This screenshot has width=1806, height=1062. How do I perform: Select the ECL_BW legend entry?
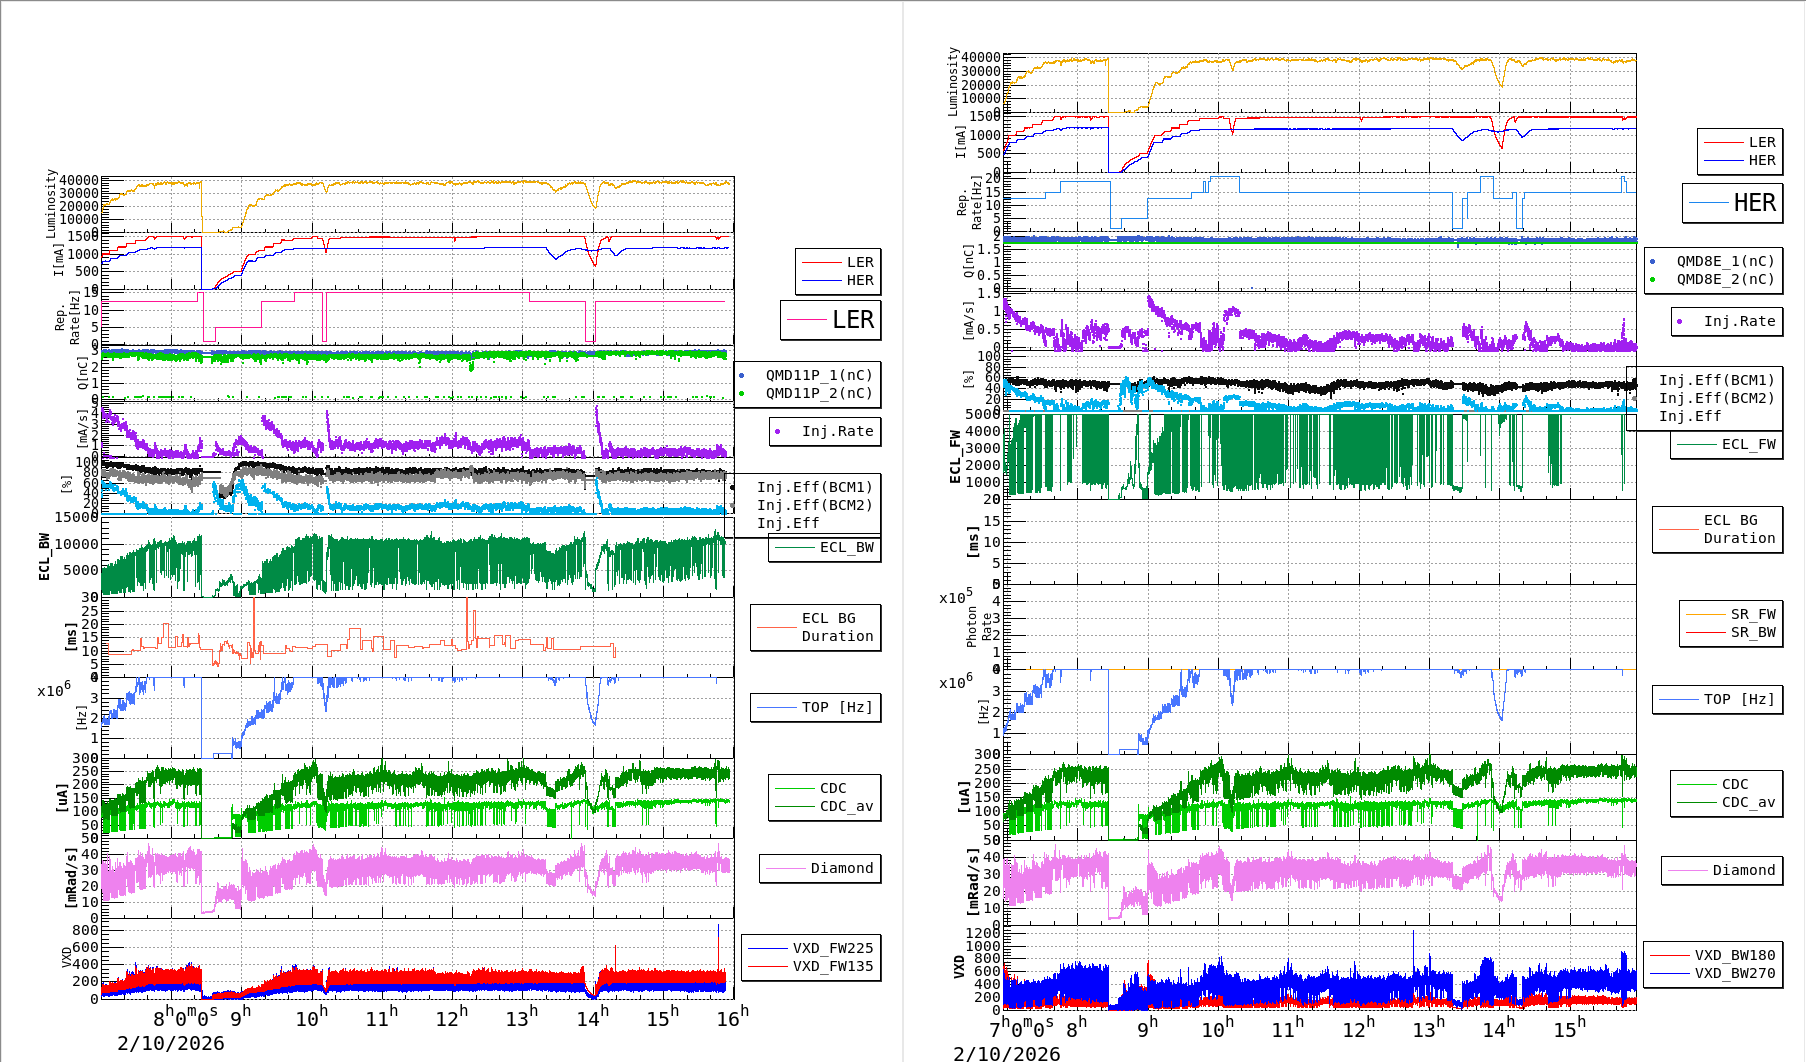(825, 548)
